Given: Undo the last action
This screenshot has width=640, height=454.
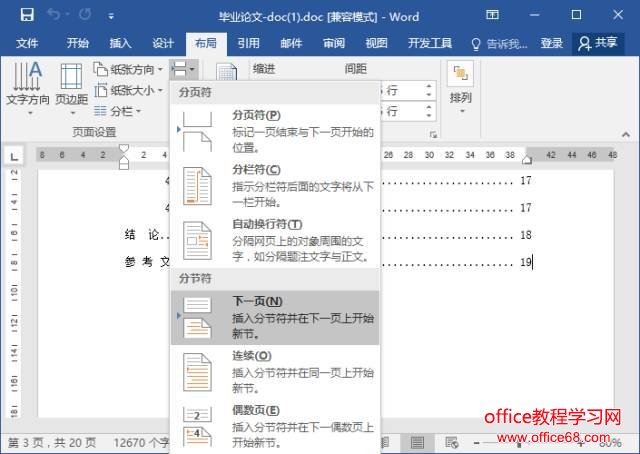Looking at the screenshot, I should click(53, 15).
